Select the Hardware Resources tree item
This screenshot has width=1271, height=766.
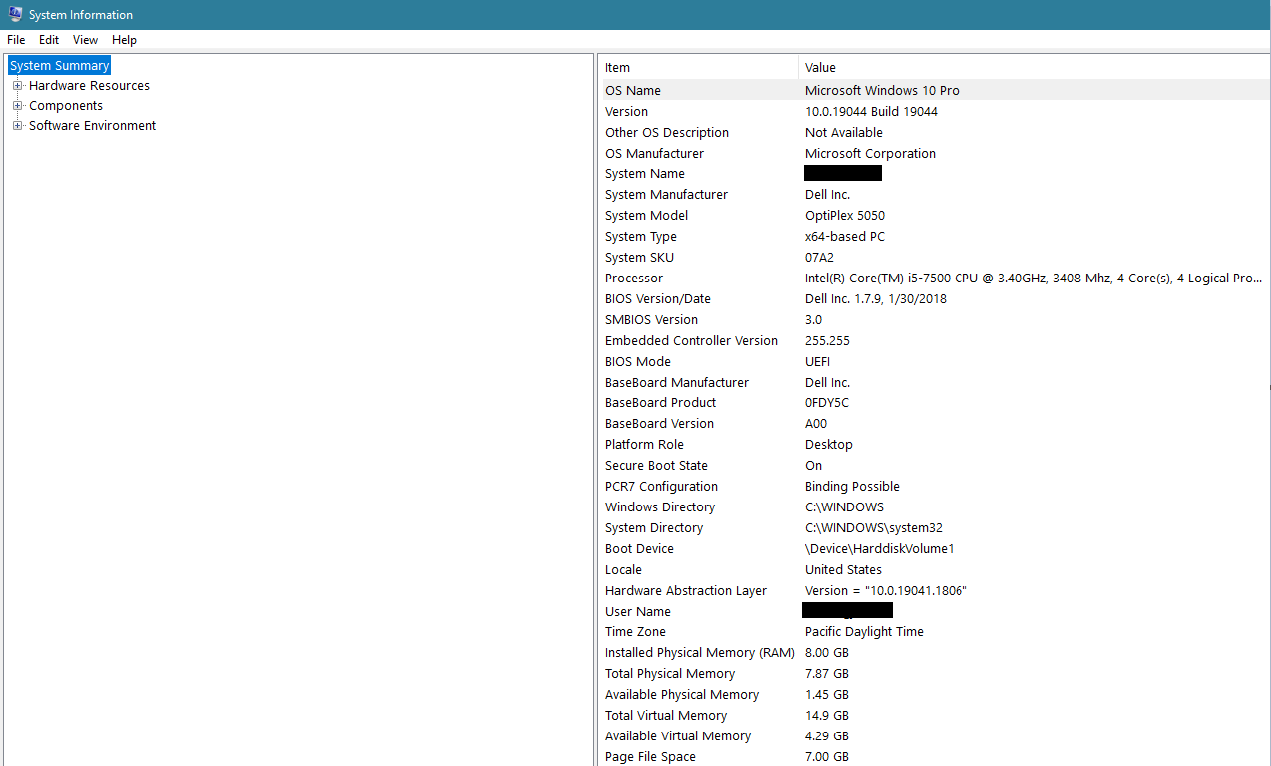point(89,86)
